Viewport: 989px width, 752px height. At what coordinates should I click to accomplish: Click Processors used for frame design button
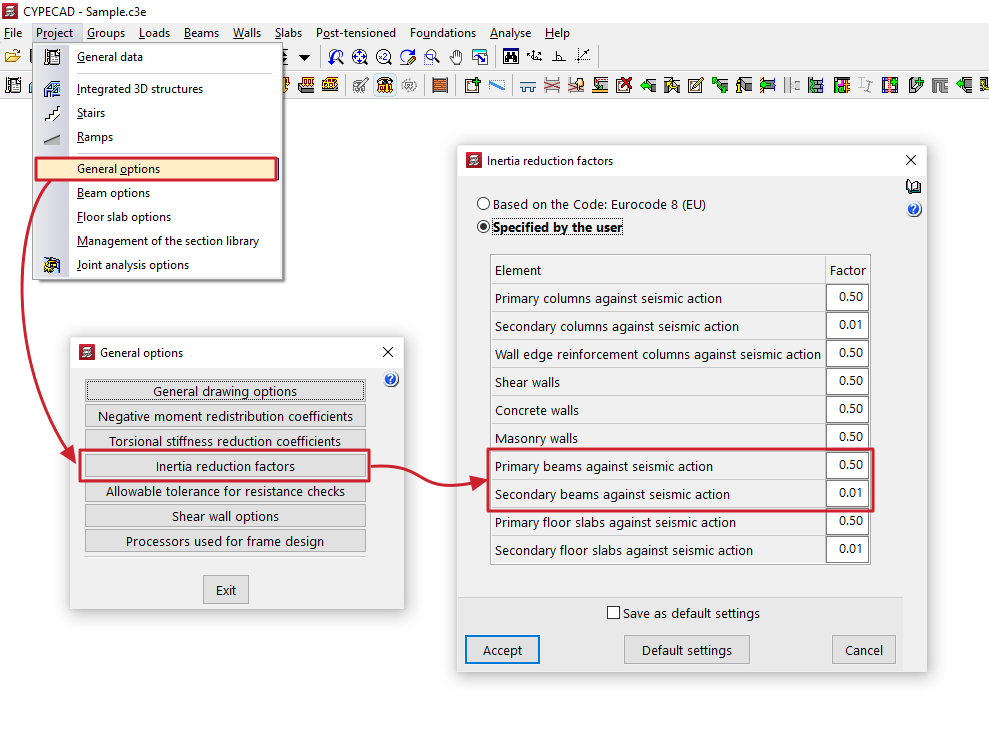coord(225,541)
